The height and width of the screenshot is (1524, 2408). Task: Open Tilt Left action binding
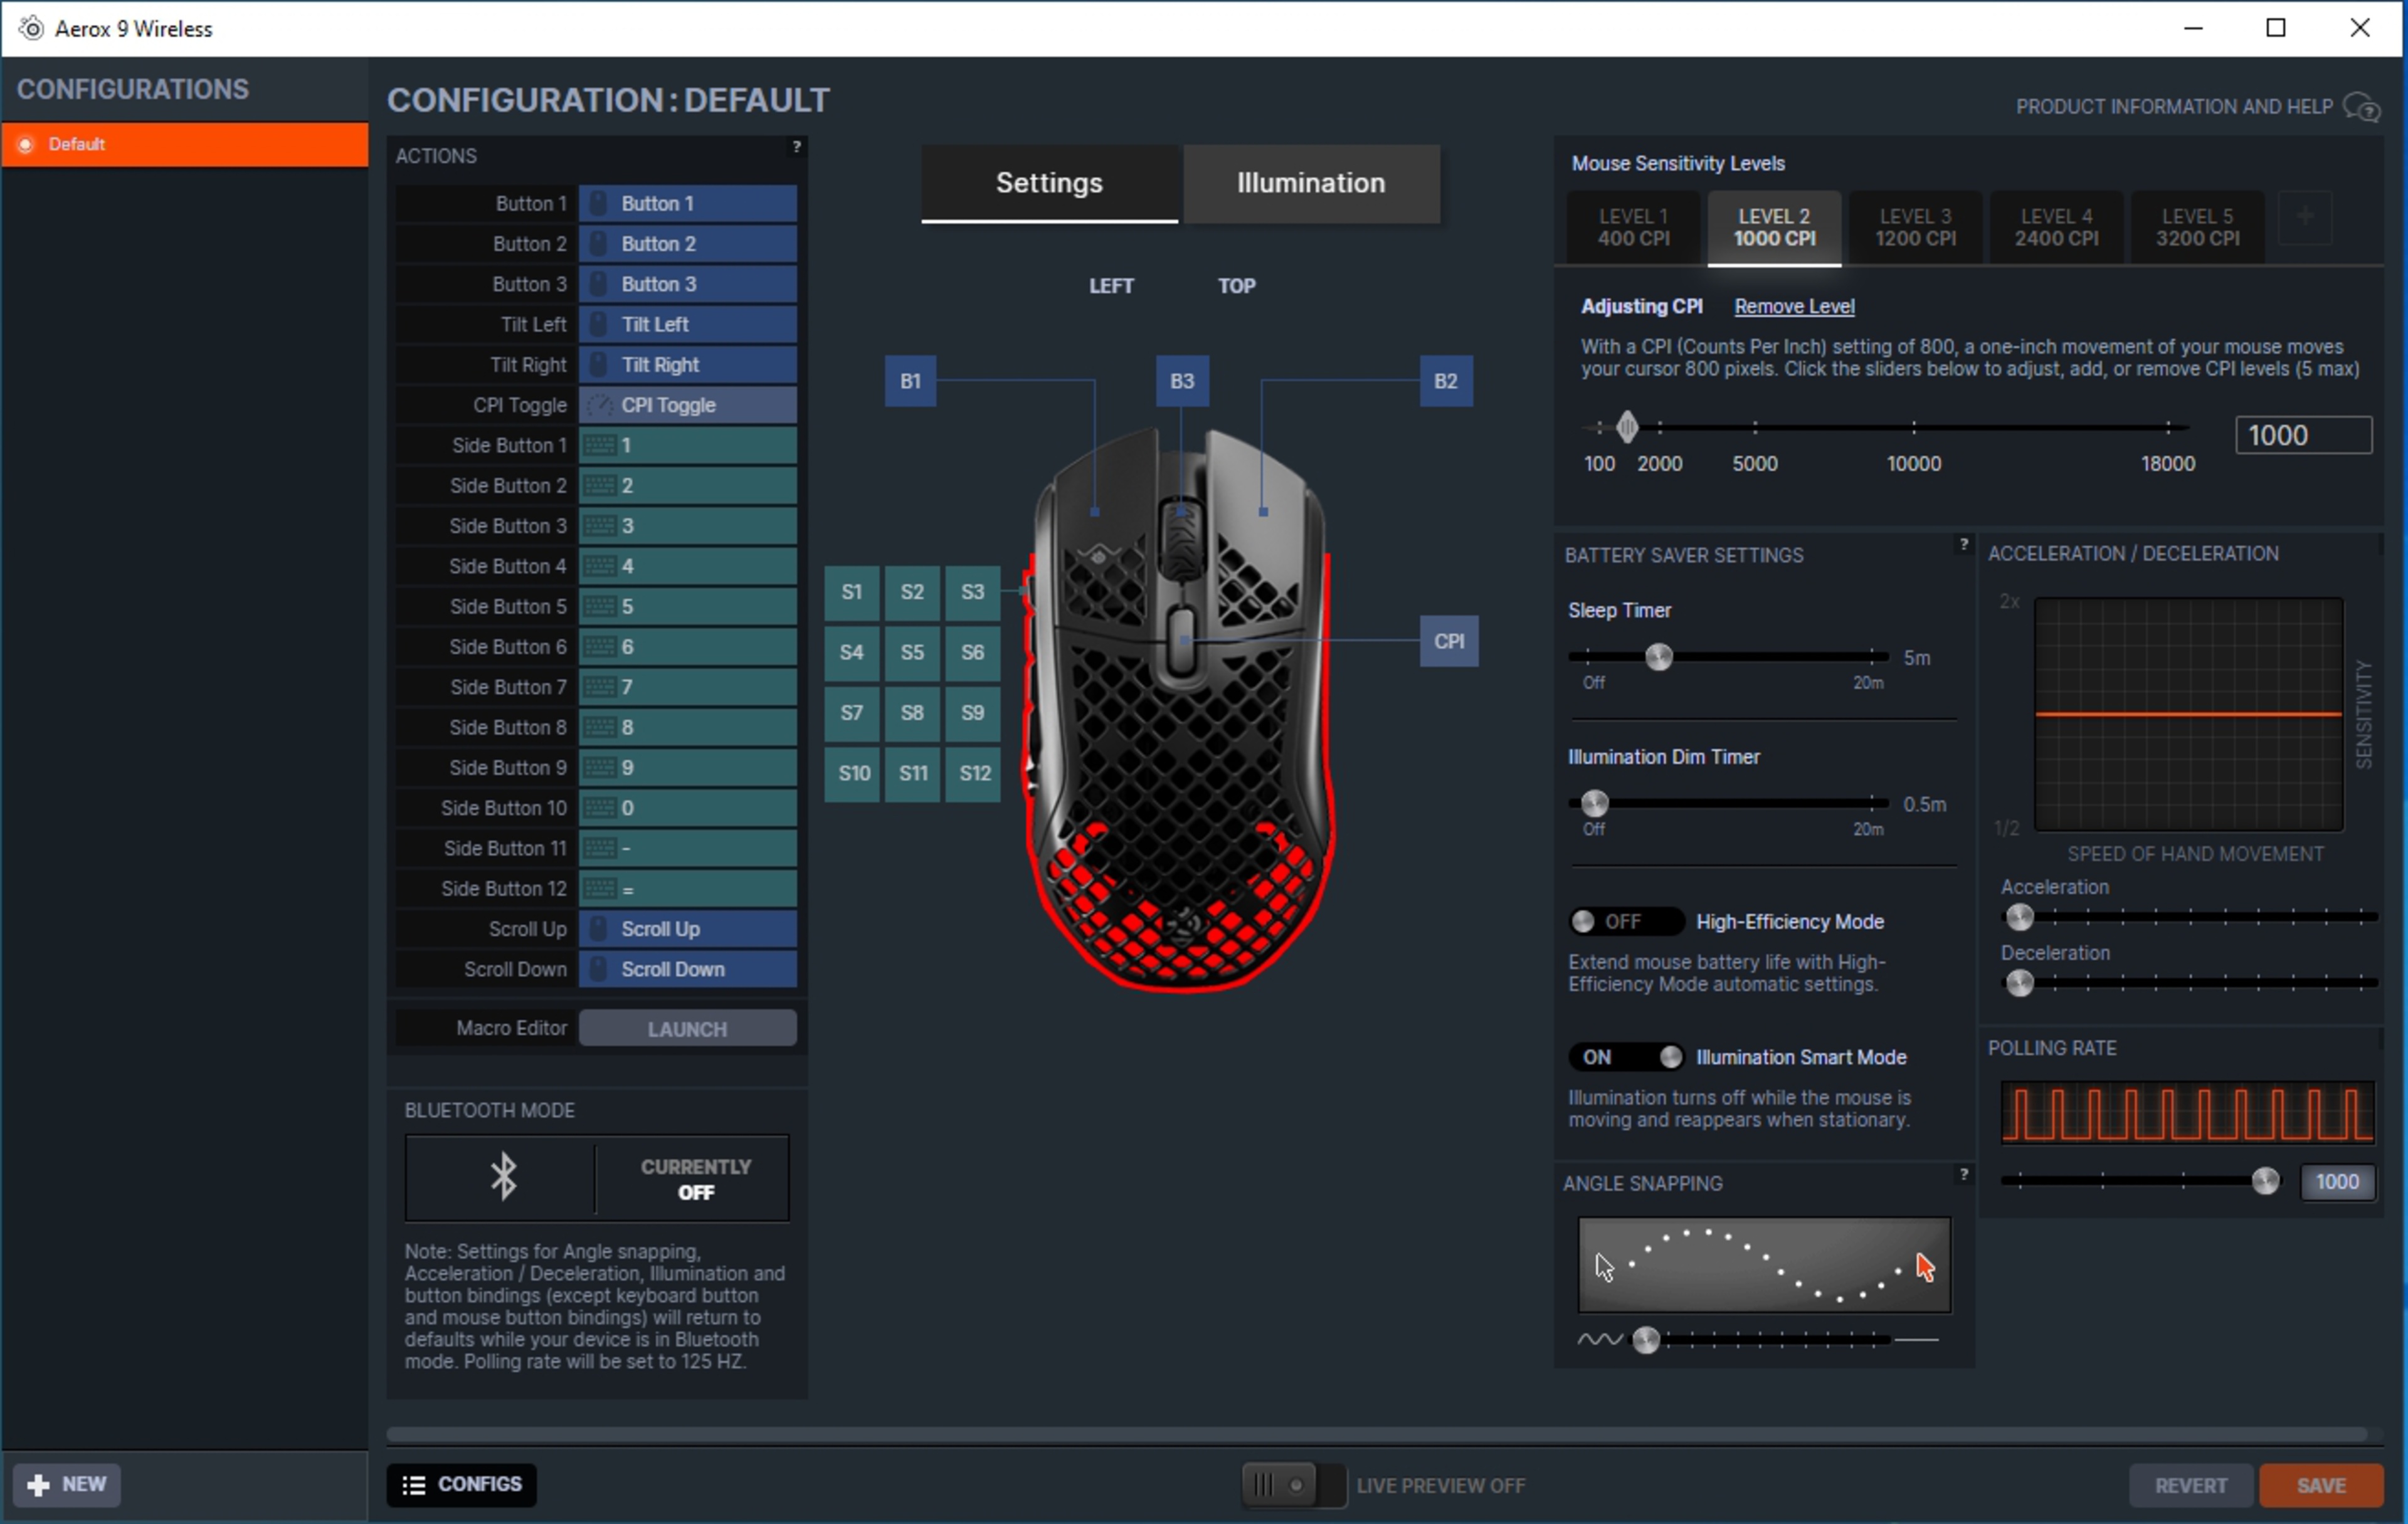[x=687, y=325]
